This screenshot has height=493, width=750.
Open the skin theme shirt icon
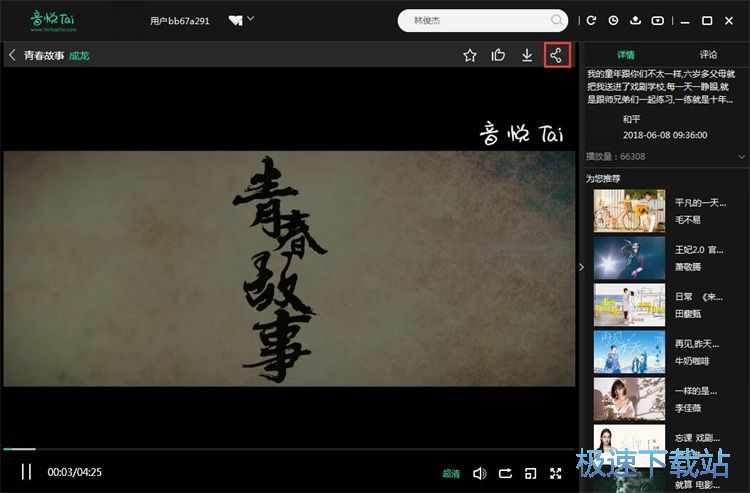[235, 21]
